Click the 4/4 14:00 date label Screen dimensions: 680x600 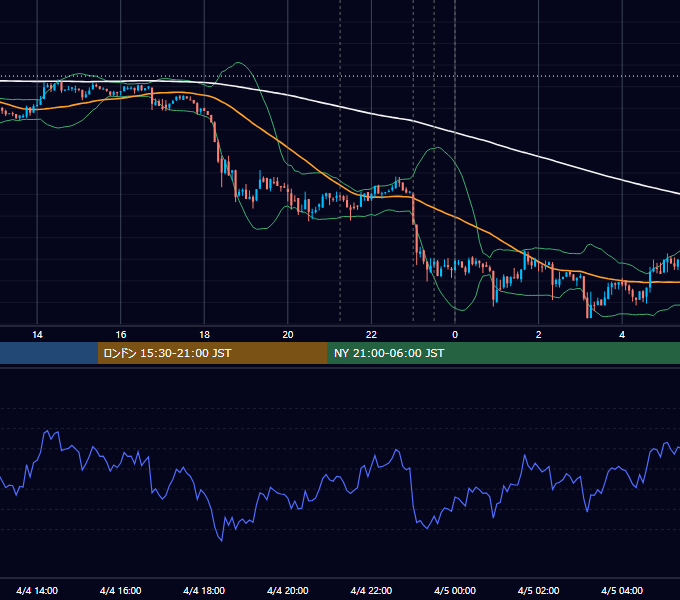coord(37,590)
